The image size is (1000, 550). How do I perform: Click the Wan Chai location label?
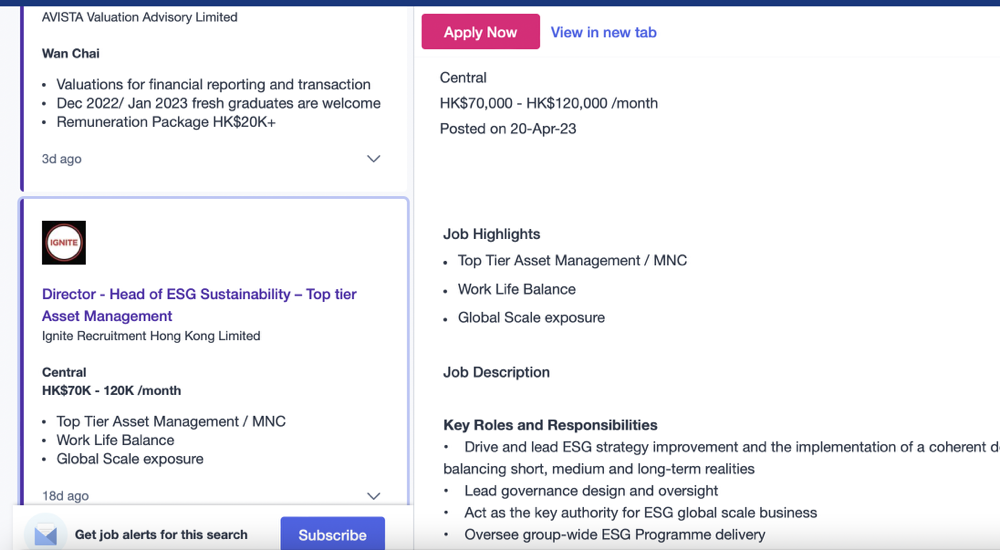pos(71,53)
